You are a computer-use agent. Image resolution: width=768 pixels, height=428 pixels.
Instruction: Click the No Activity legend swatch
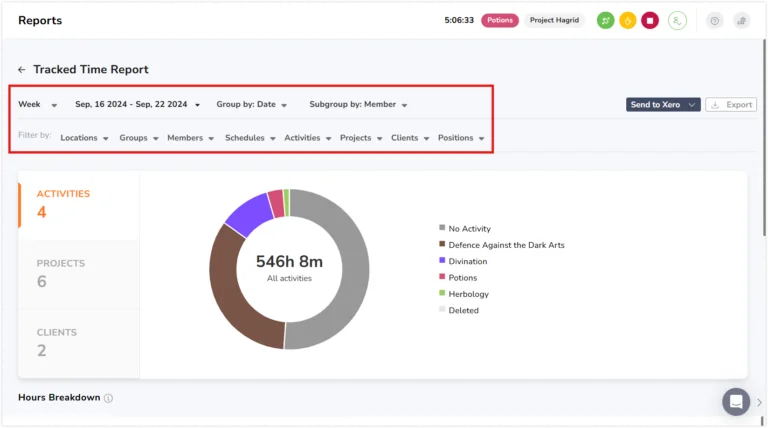pyautogui.click(x=442, y=228)
